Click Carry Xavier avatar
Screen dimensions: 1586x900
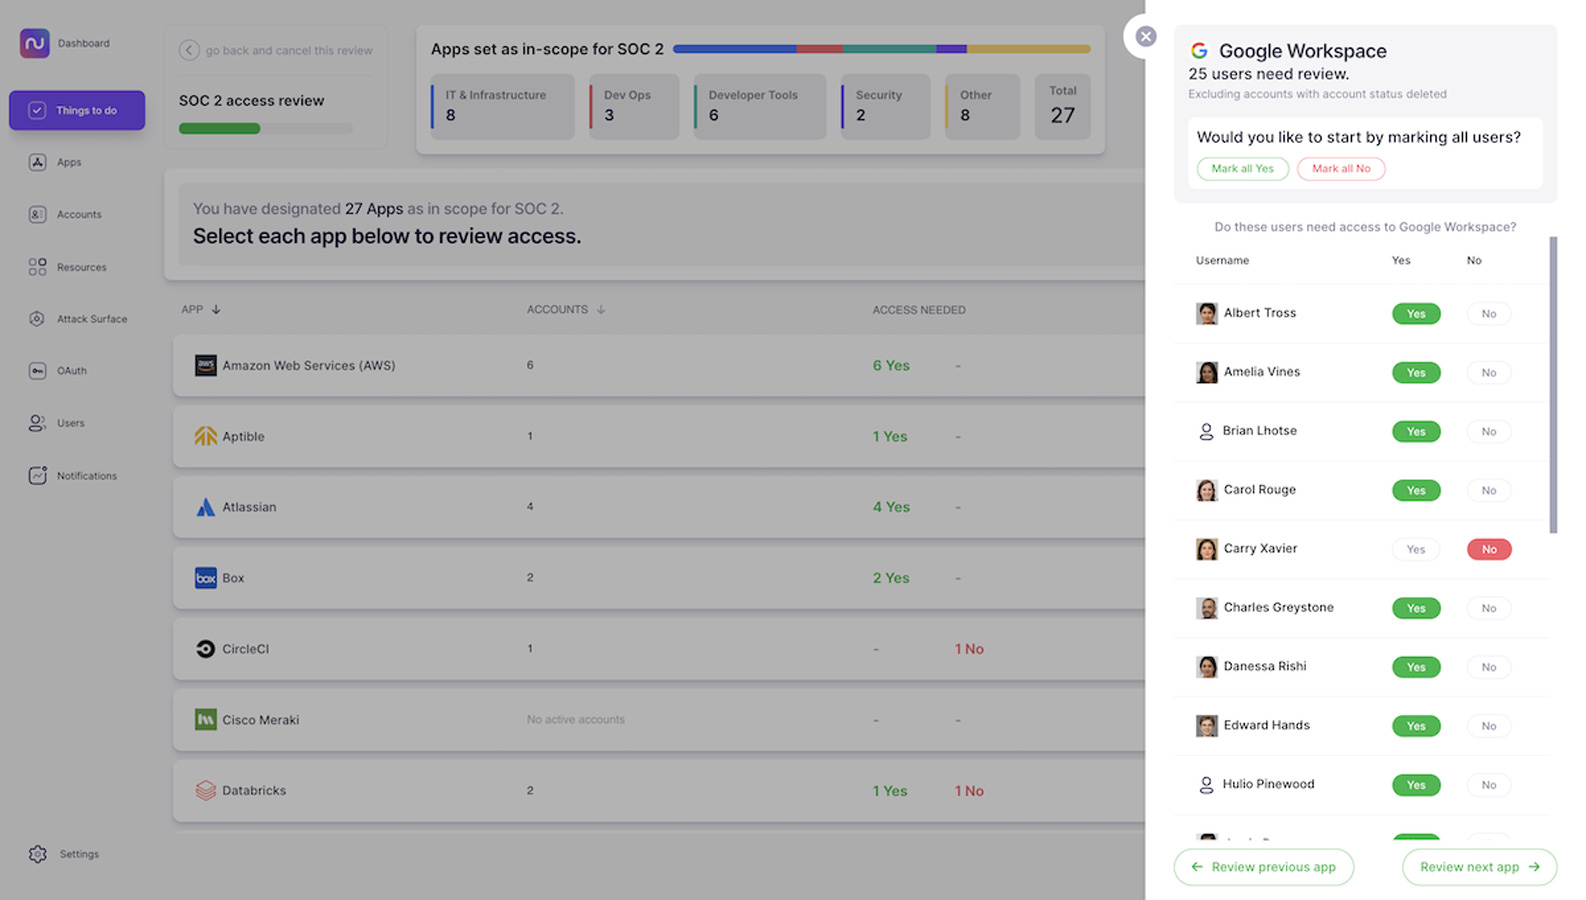pos(1207,549)
